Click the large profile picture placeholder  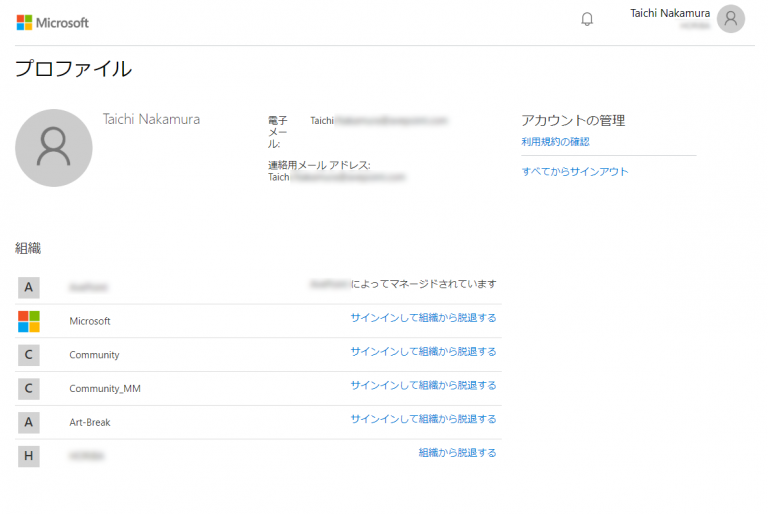coord(54,148)
